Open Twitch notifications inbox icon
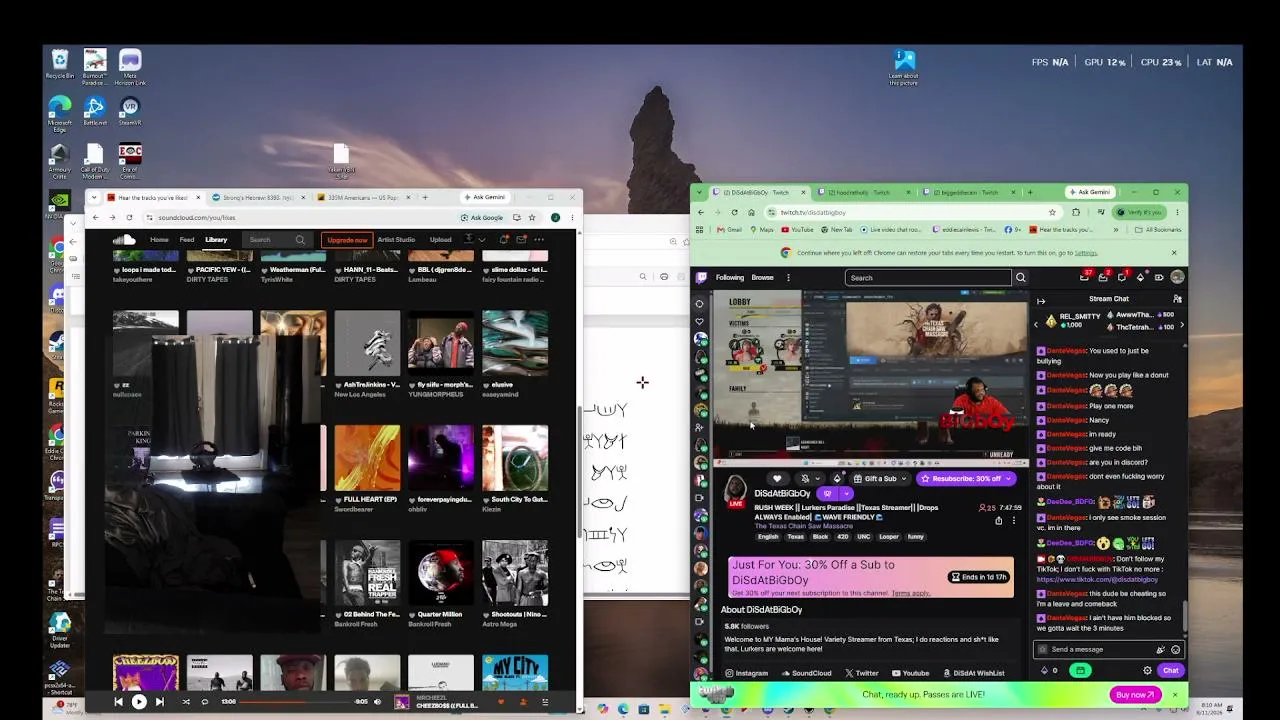Screen dimensions: 1280x720 pyautogui.click(x=1103, y=277)
